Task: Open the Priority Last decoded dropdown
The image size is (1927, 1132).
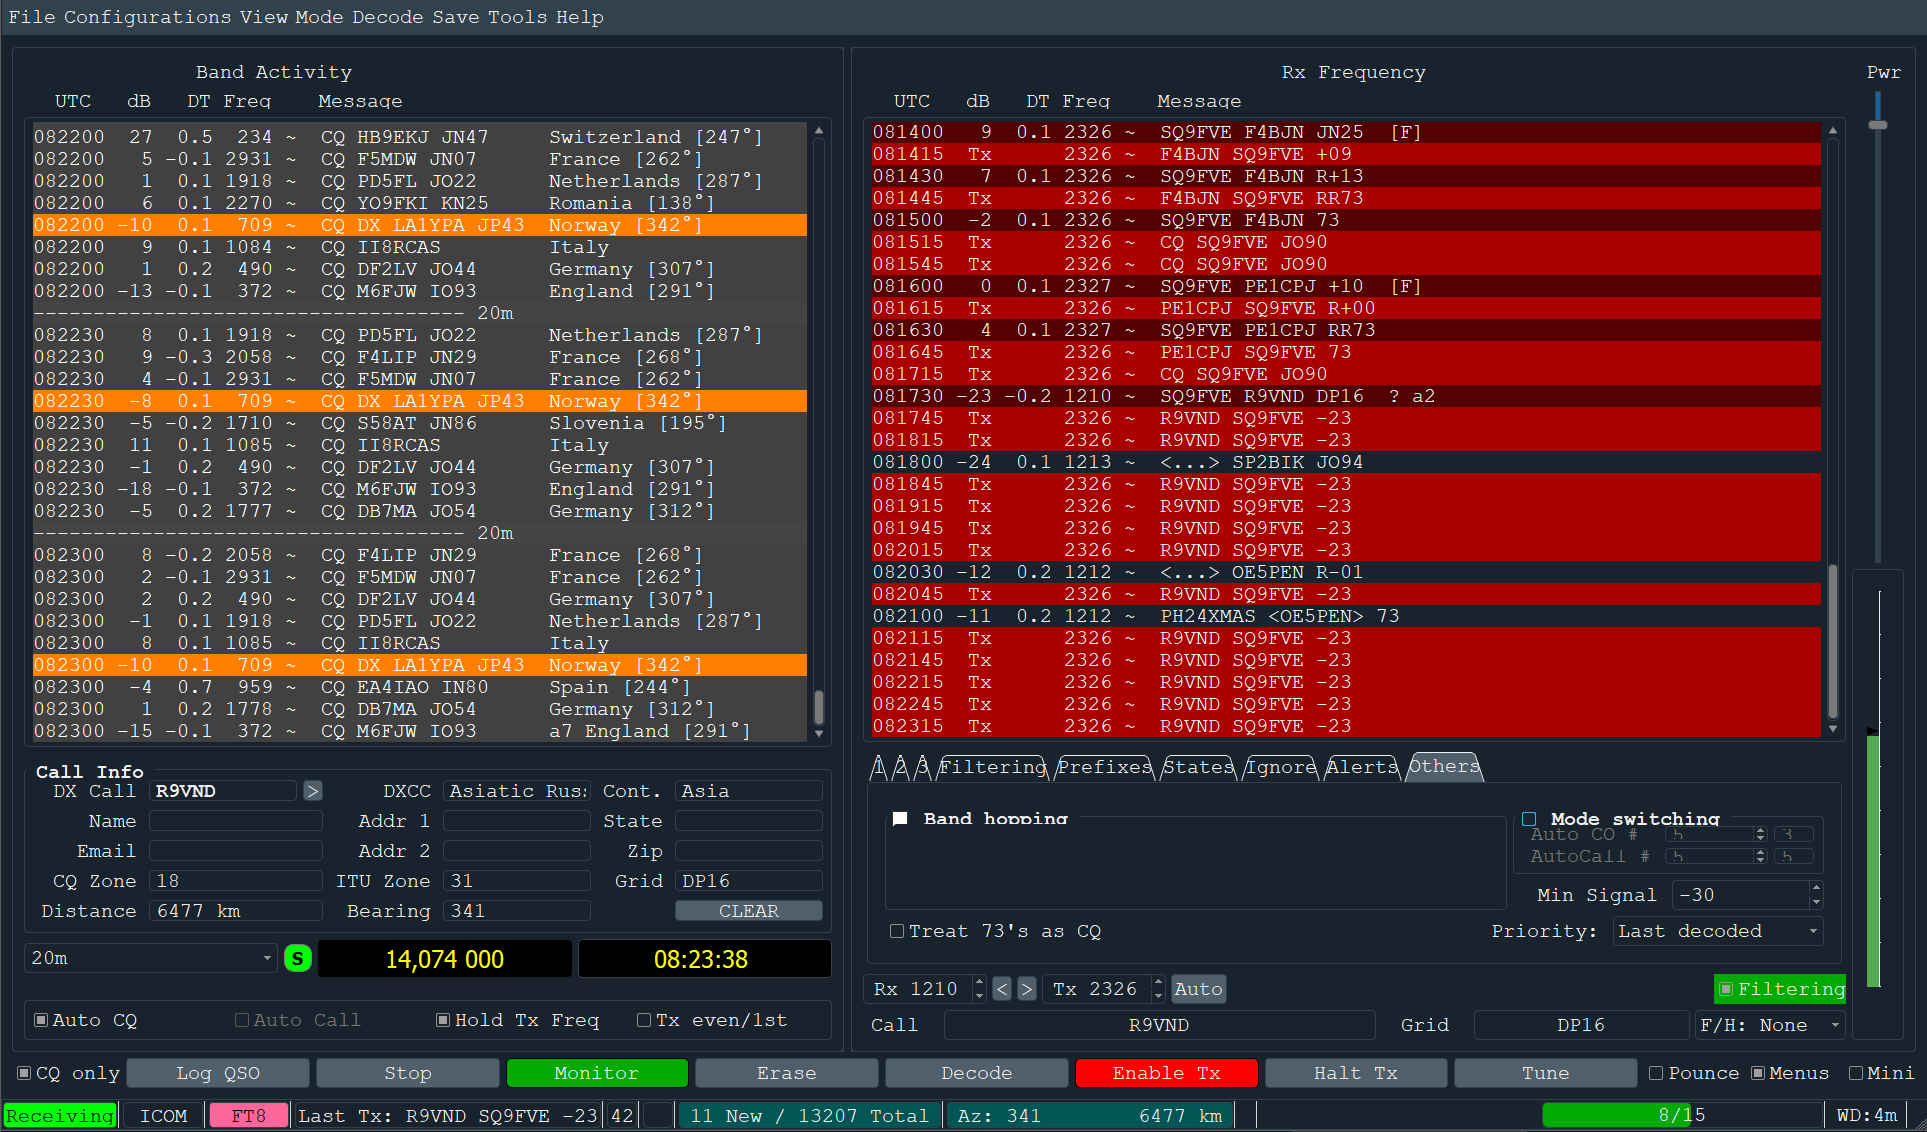Action: 1718,931
